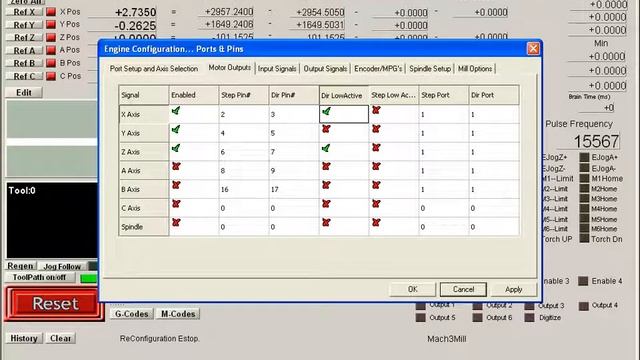Click the Ref X button
640x360 pixels.
pyautogui.click(x=24, y=12)
